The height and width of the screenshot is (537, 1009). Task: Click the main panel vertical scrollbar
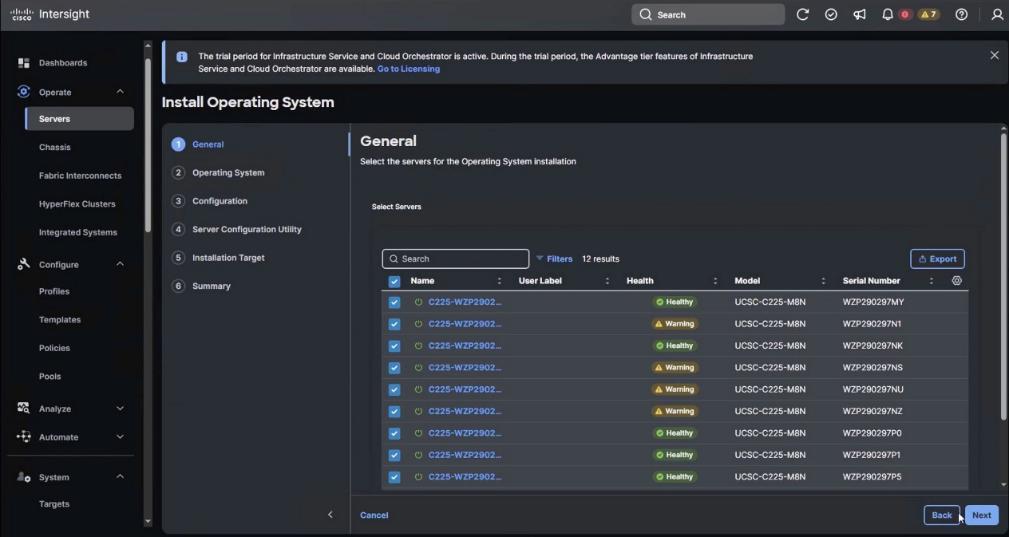tap(1003, 277)
